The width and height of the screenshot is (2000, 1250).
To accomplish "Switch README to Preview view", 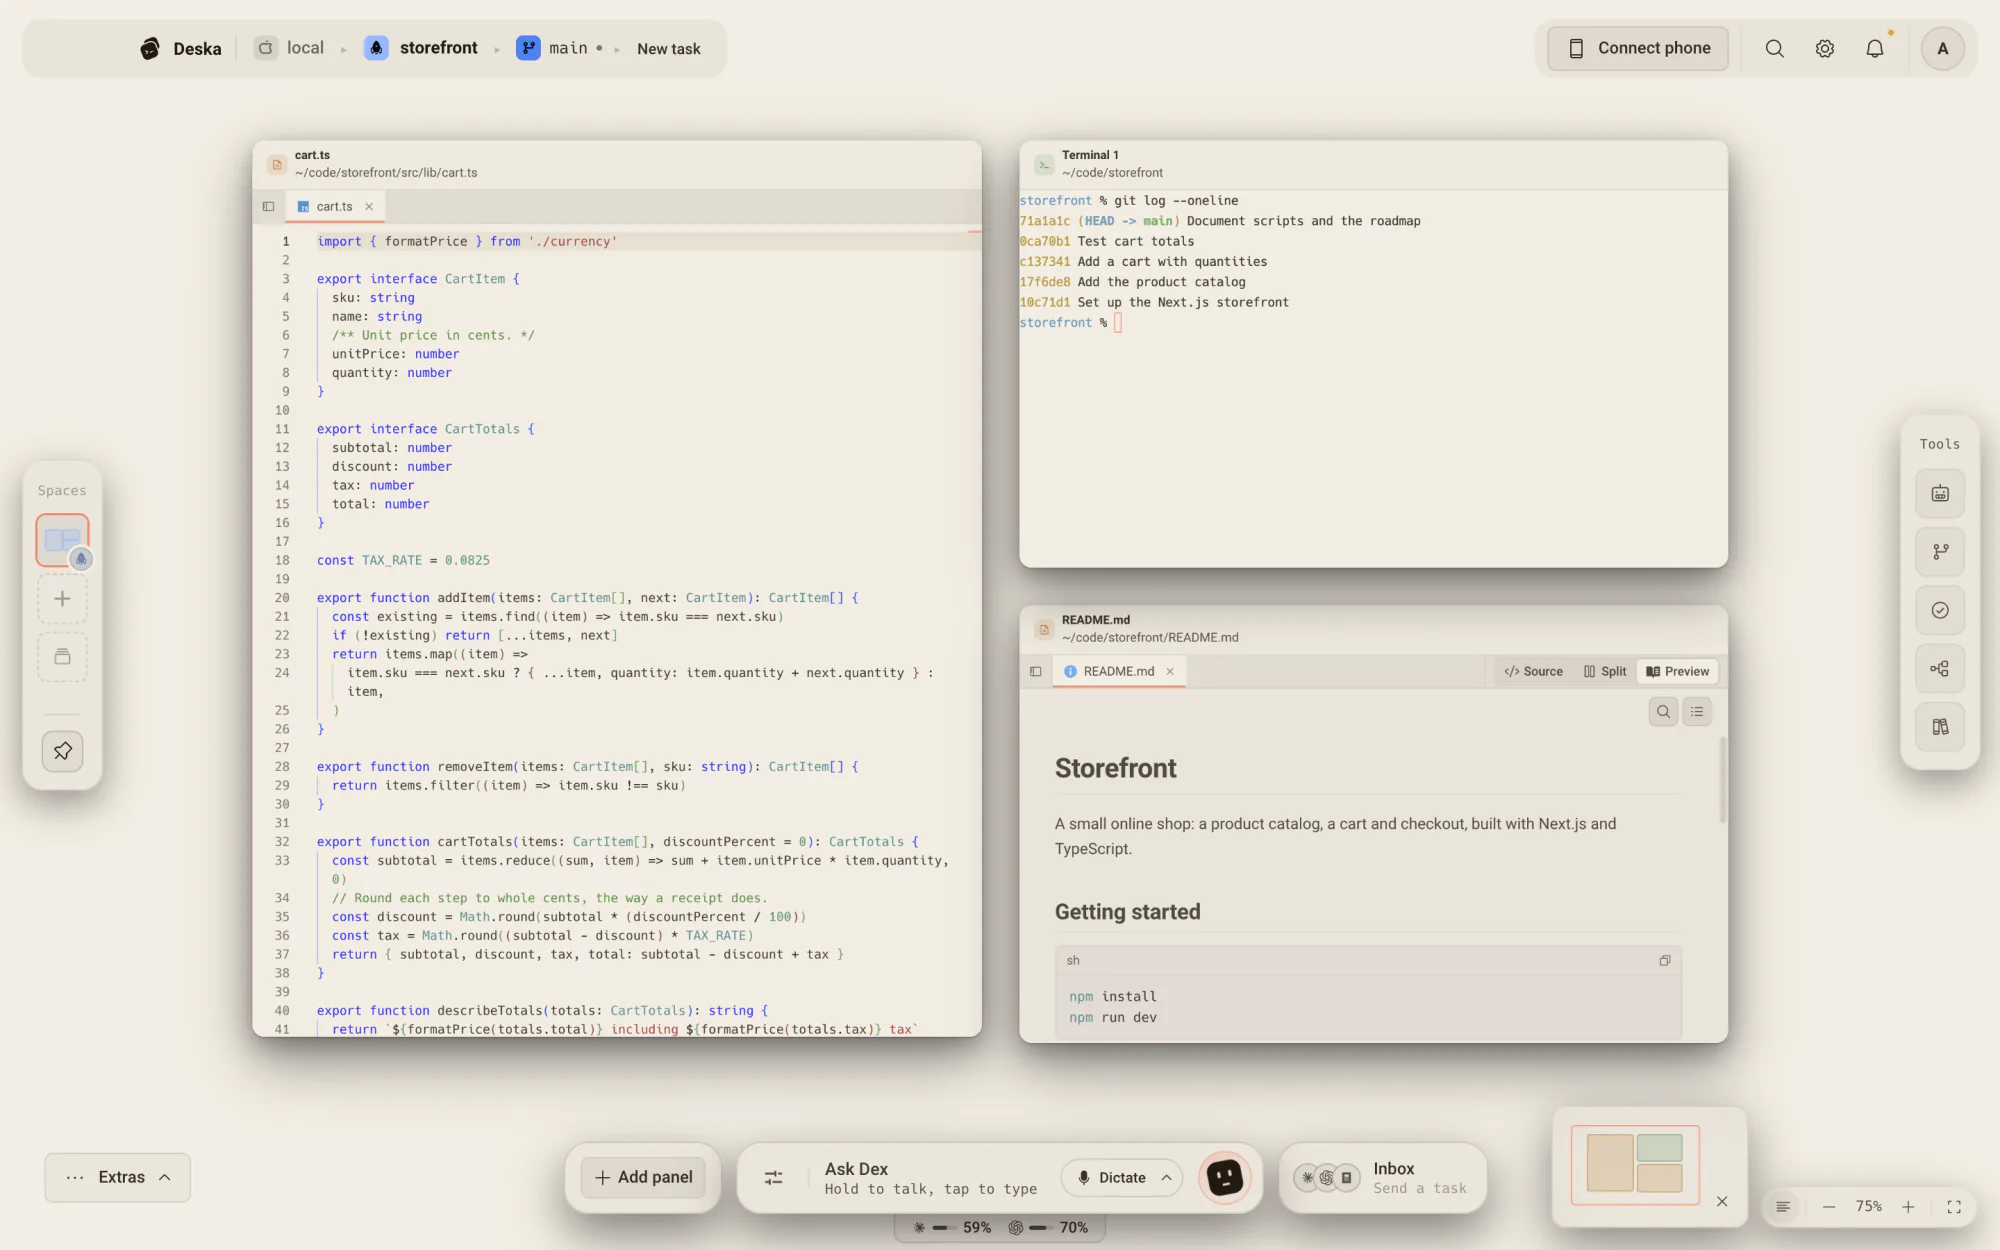I will click(1678, 672).
